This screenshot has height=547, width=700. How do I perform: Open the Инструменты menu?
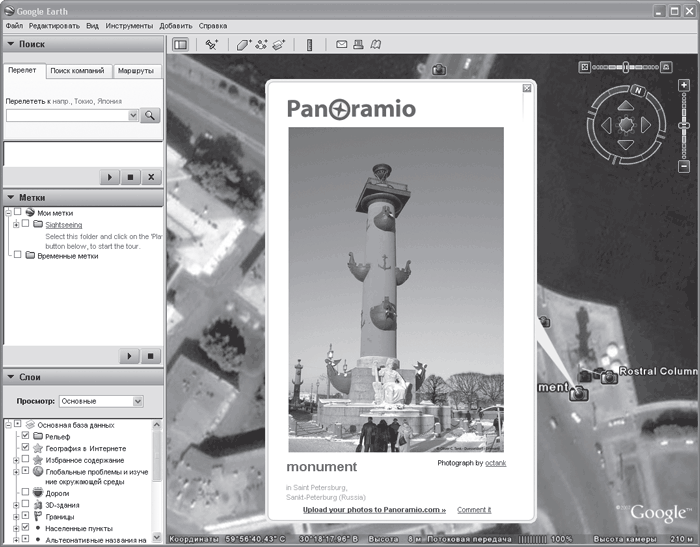pyautogui.click(x=129, y=26)
